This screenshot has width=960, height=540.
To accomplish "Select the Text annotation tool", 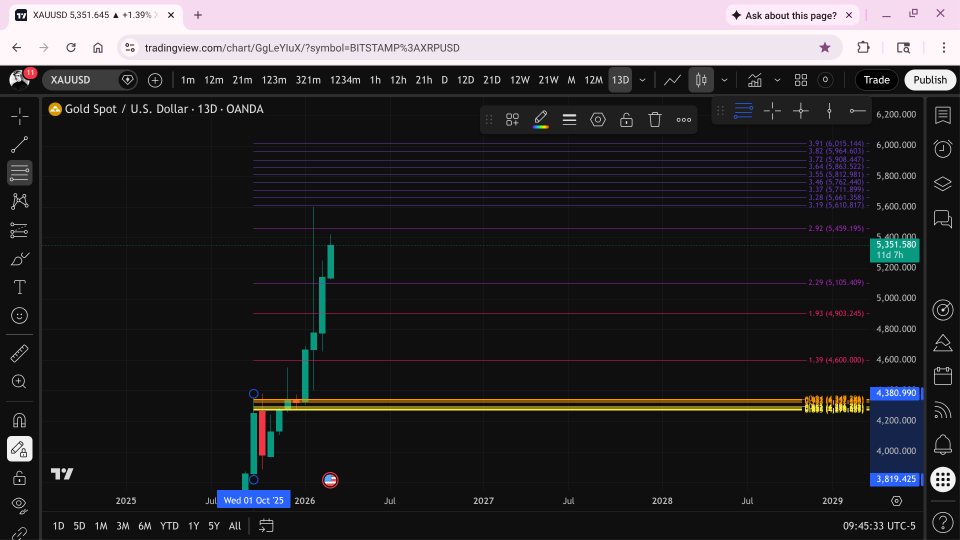I will pyautogui.click(x=19, y=287).
